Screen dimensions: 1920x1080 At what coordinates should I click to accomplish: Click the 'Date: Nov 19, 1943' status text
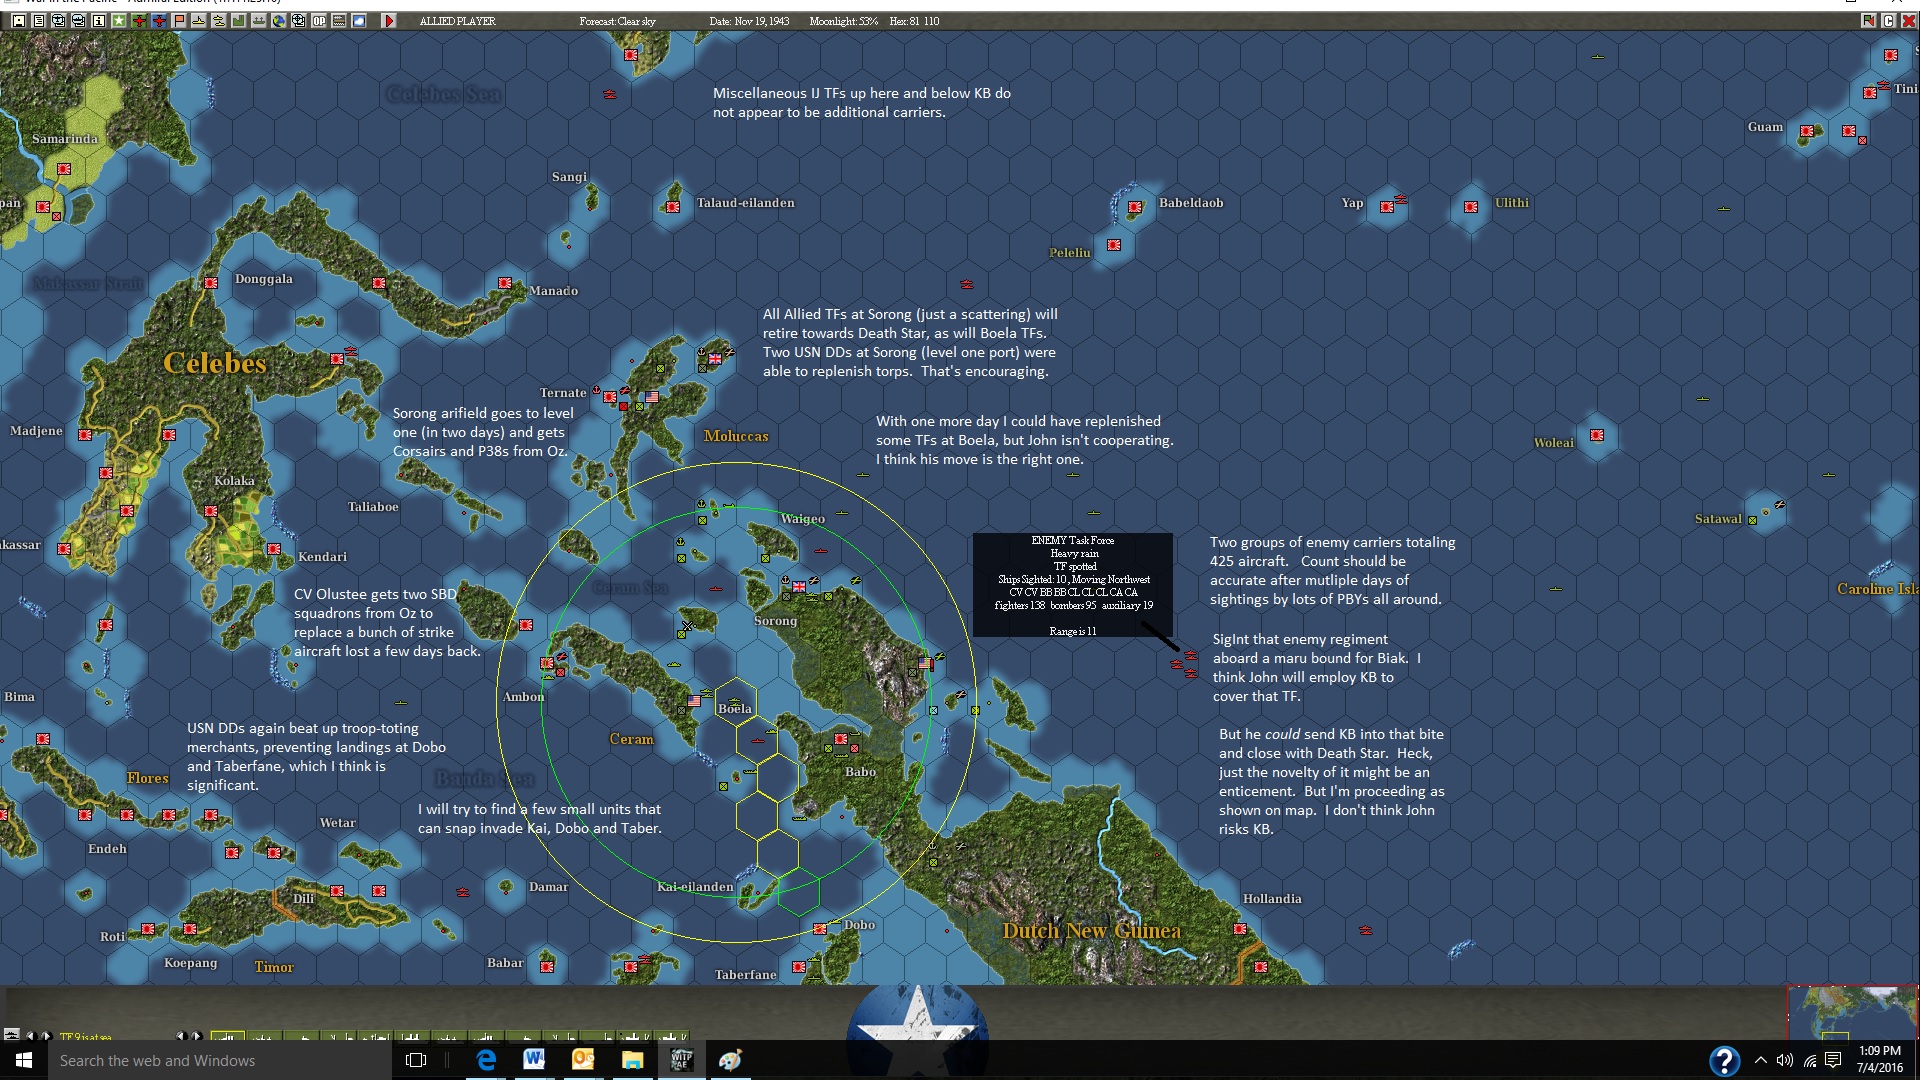(749, 21)
